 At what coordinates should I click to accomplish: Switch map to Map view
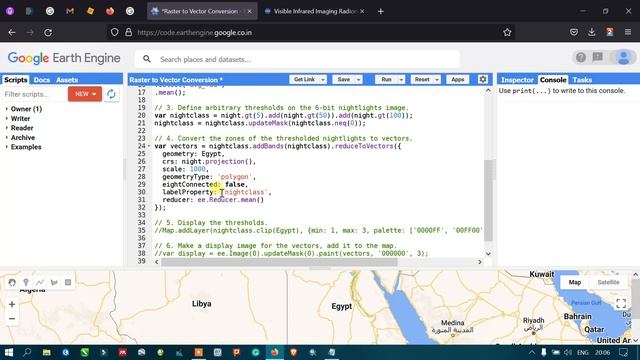[575, 282]
